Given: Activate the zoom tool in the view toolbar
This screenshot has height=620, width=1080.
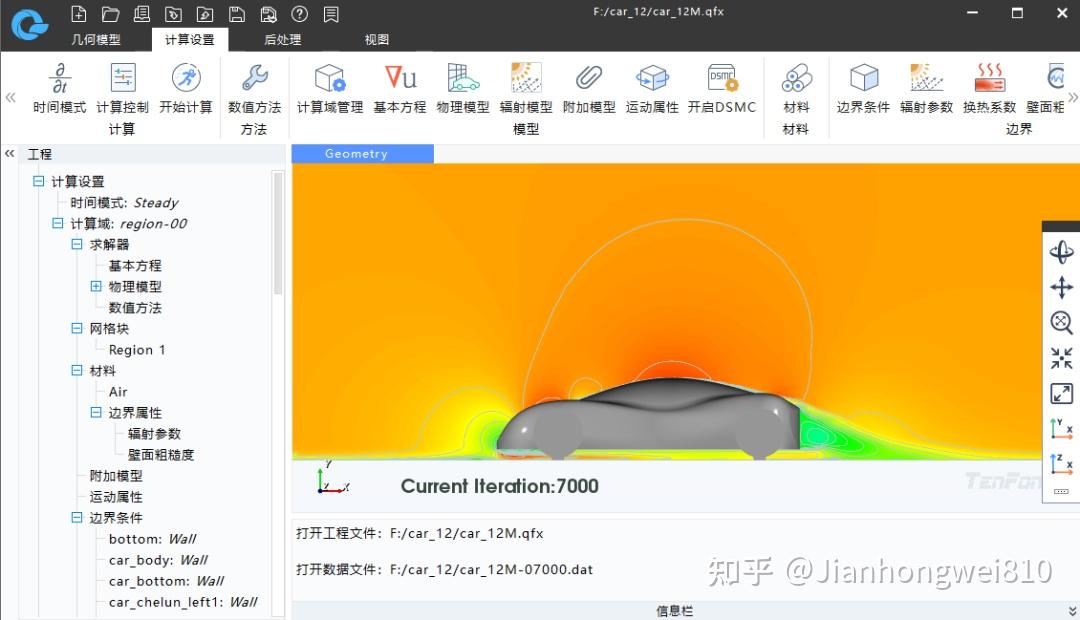Looking at the screenshot, I should [x=1061, y=322].
